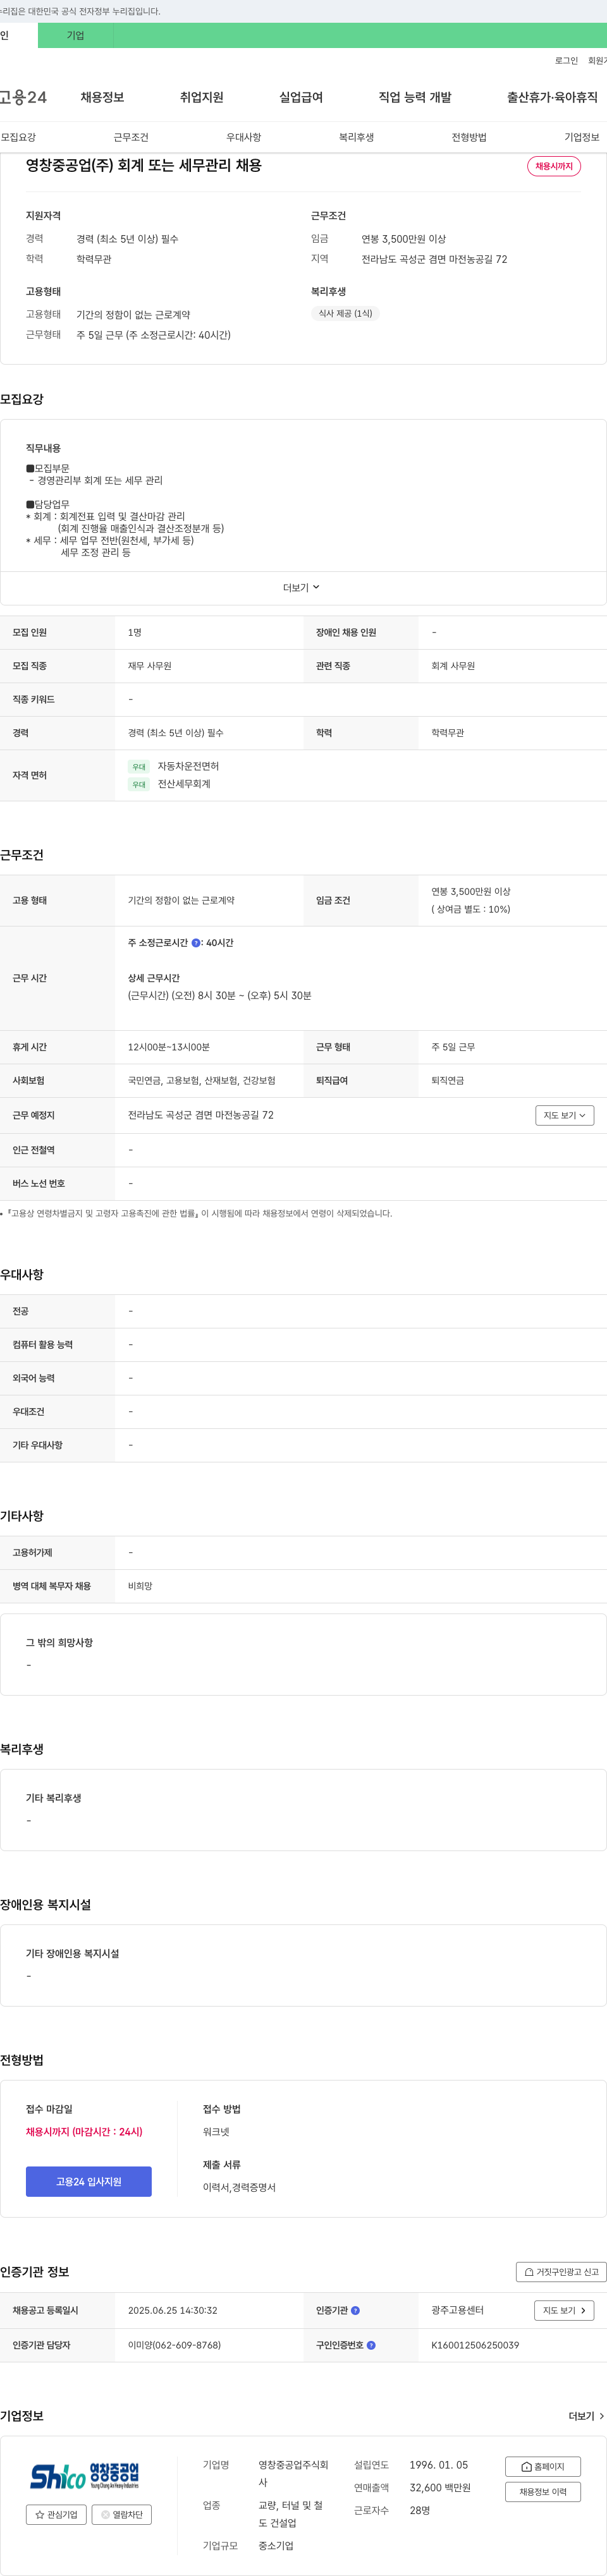Open the 로그인 link
The width and height of the screenshot is (607, 2576).
click(x=566, y=61)
